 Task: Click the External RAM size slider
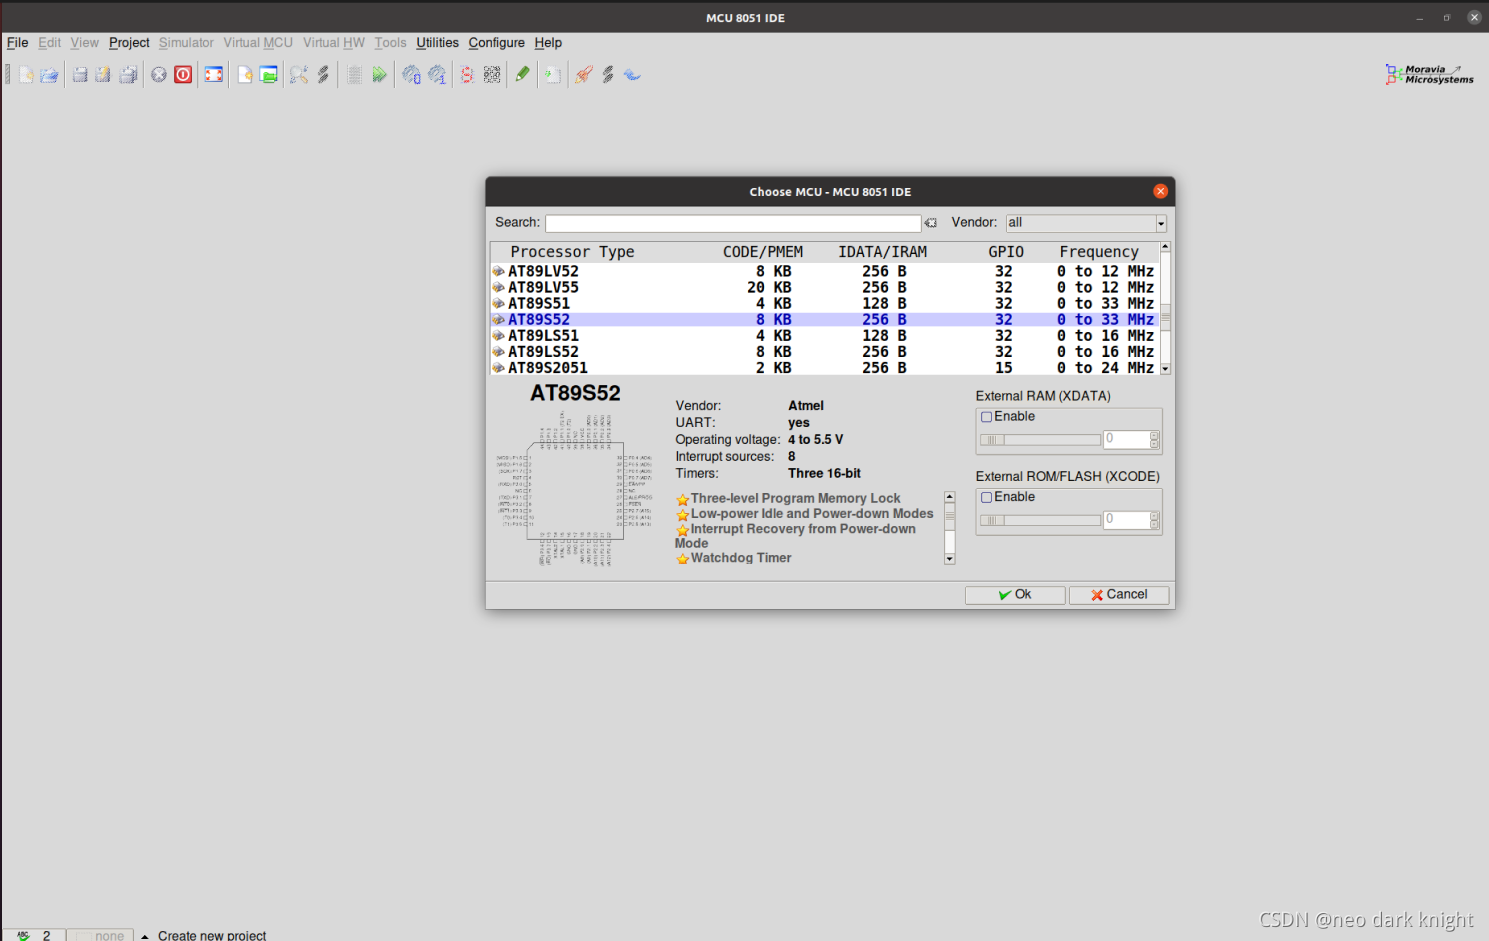point(1040,440)
